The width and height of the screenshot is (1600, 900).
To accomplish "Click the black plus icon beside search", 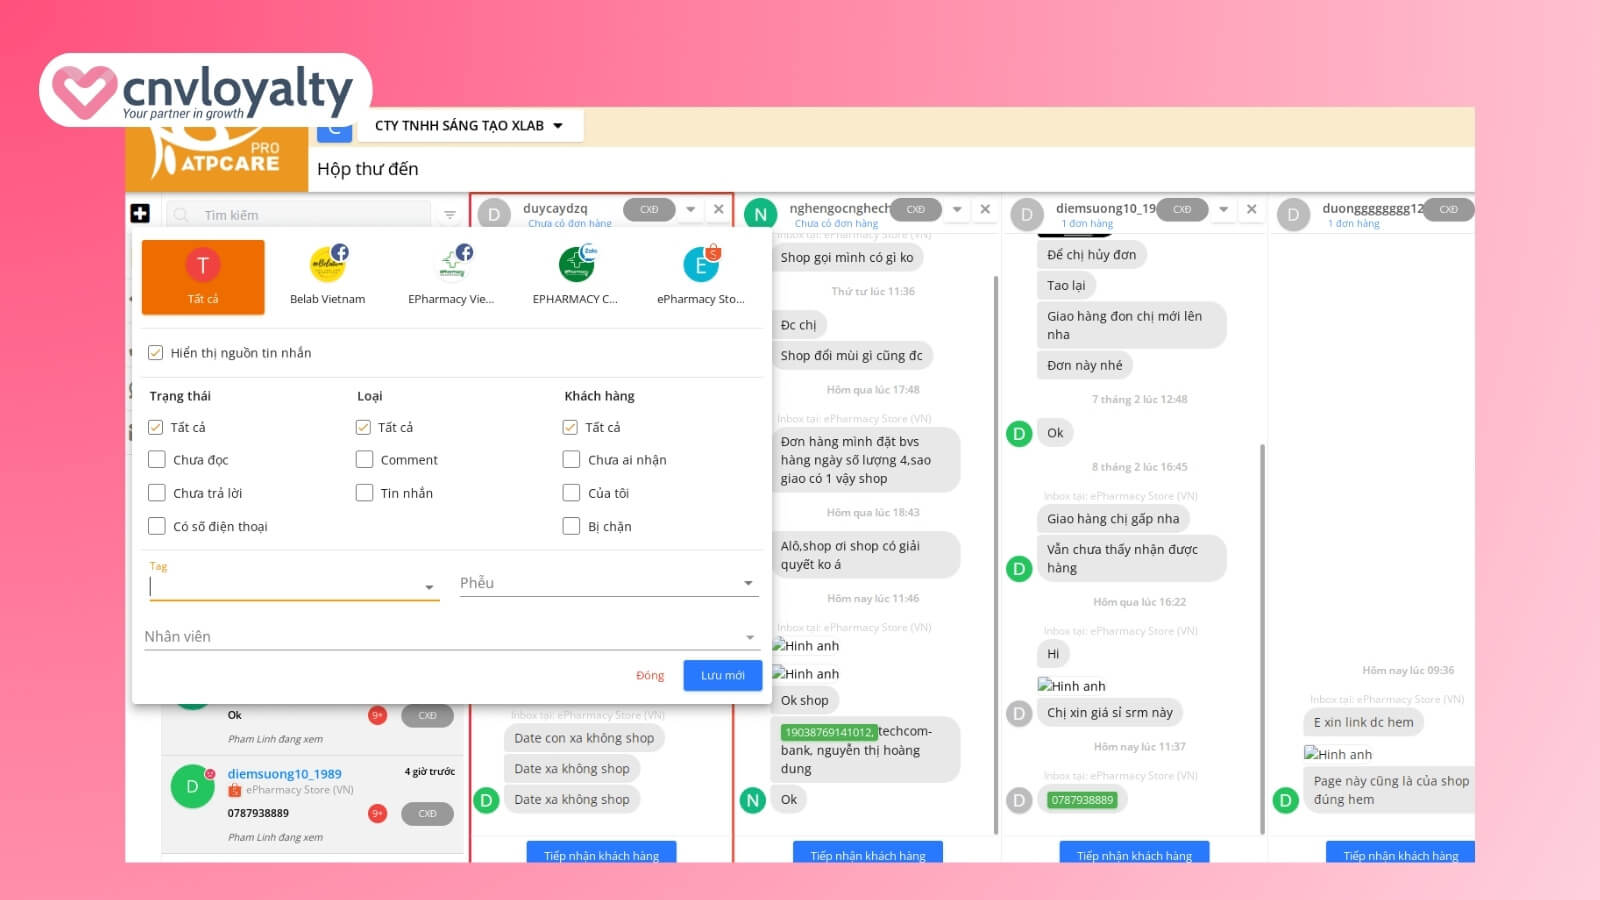I will (x=140, y=213).
